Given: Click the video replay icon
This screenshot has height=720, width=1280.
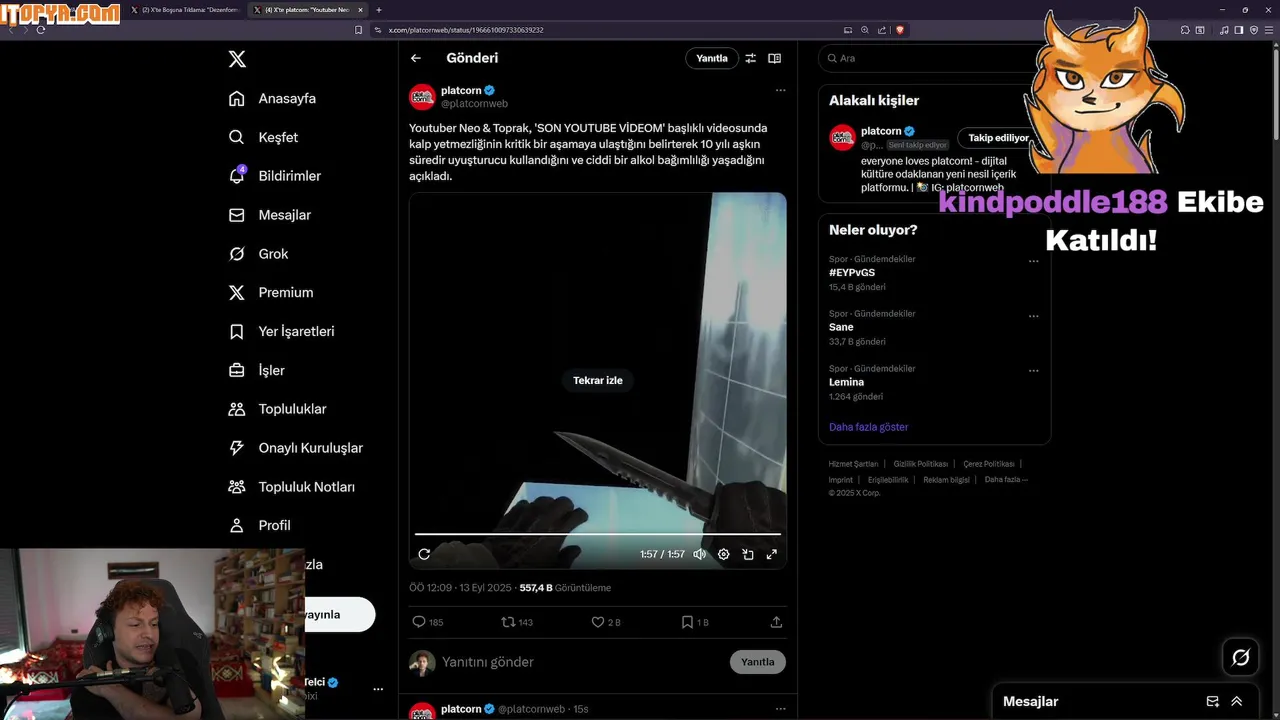Looking at the screenshot, I should [424, 554].
